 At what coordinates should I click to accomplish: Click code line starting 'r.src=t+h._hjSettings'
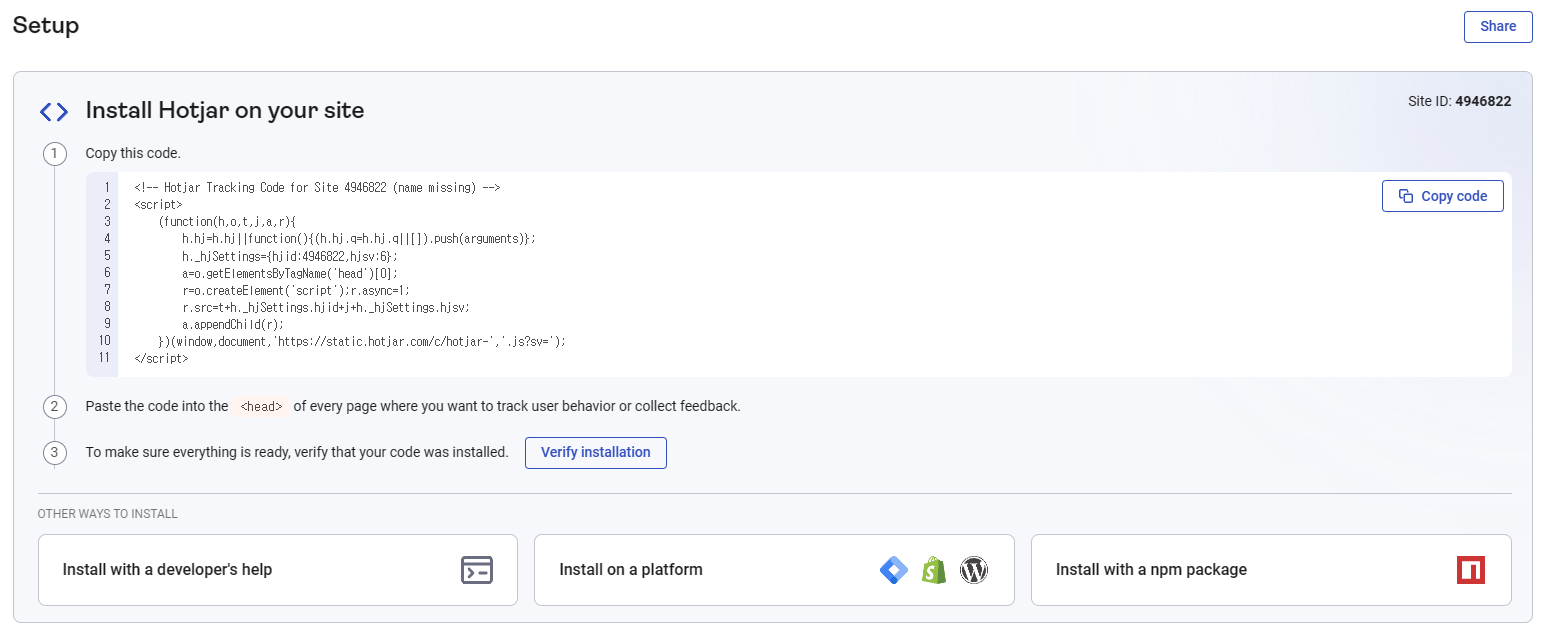[x=326, y=306]
